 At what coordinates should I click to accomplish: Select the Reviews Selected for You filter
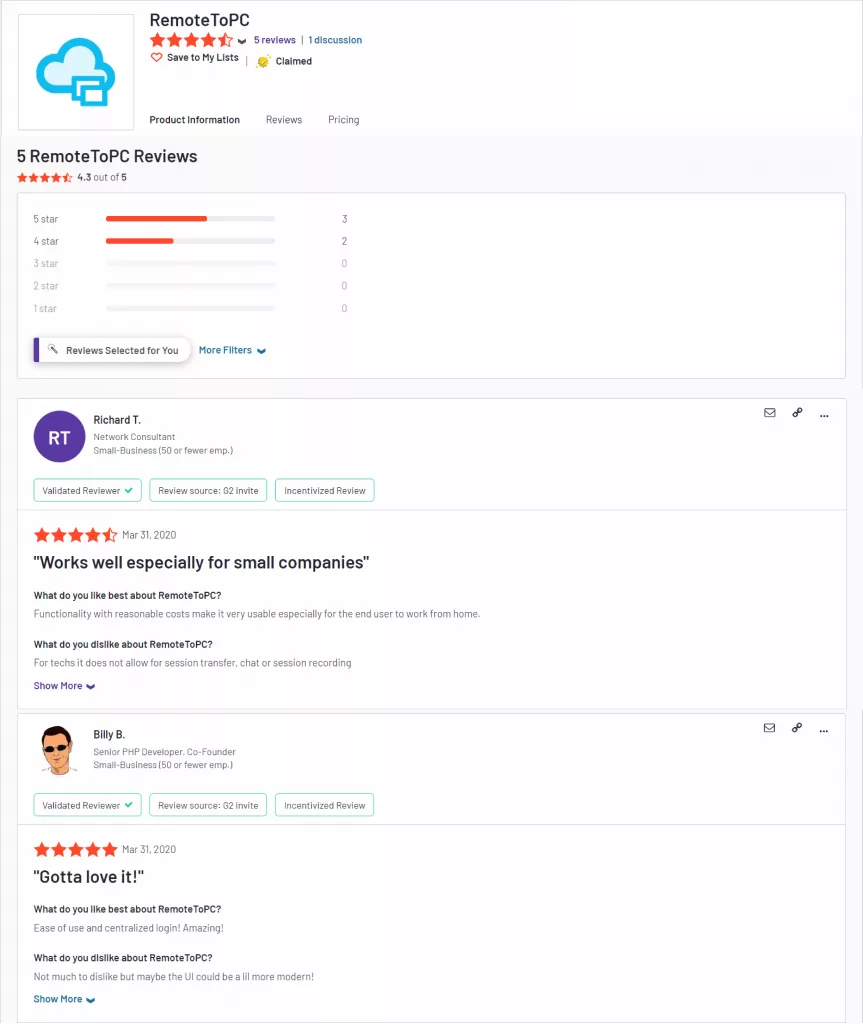pos(112,350)
